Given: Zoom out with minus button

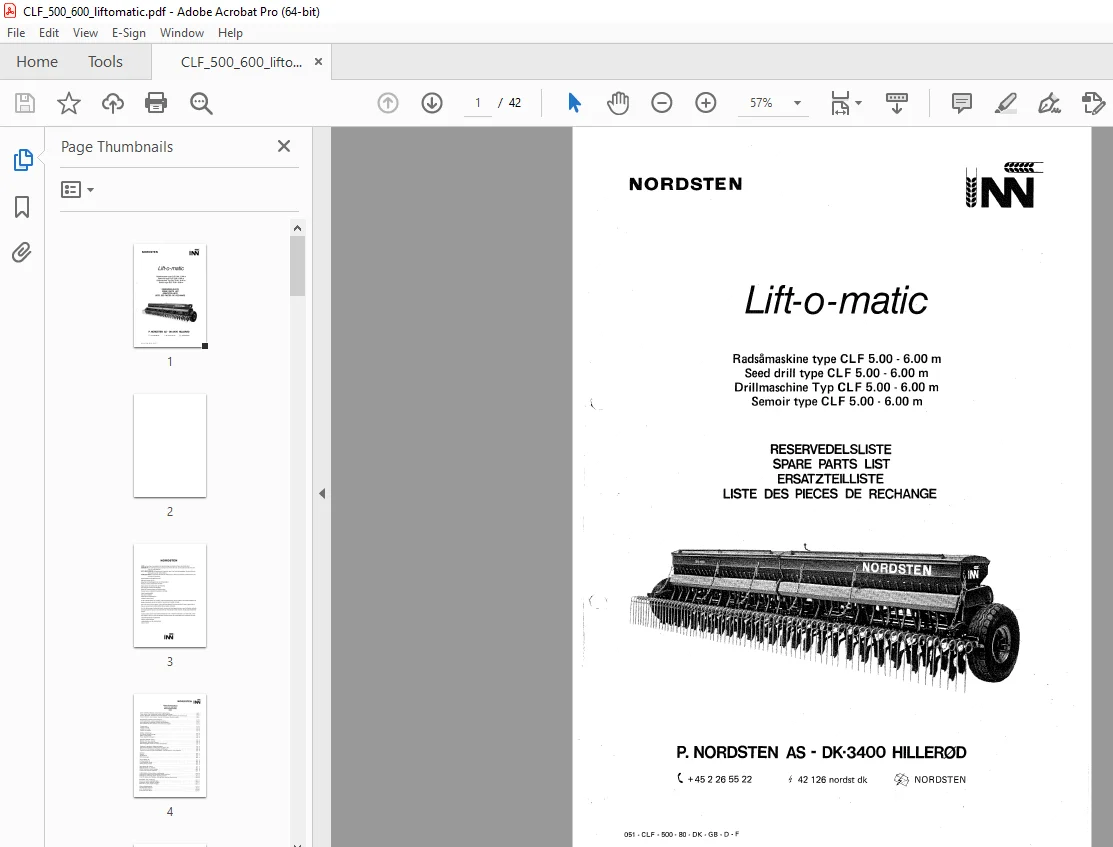Looking at the screenshot, I should [x=662, y=103].
